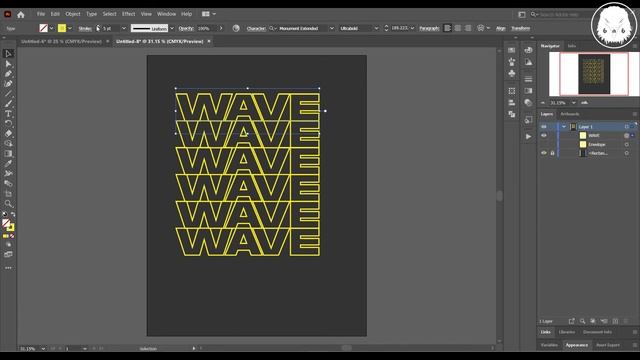This screenshot has height=360, width=640.
Task: Open the fill color dropdown arrow
Action: 51,28
